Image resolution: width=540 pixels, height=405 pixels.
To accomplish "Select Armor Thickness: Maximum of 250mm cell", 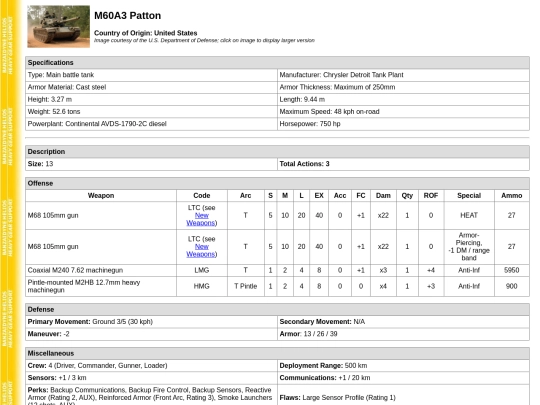I will [x=403, y=87].
